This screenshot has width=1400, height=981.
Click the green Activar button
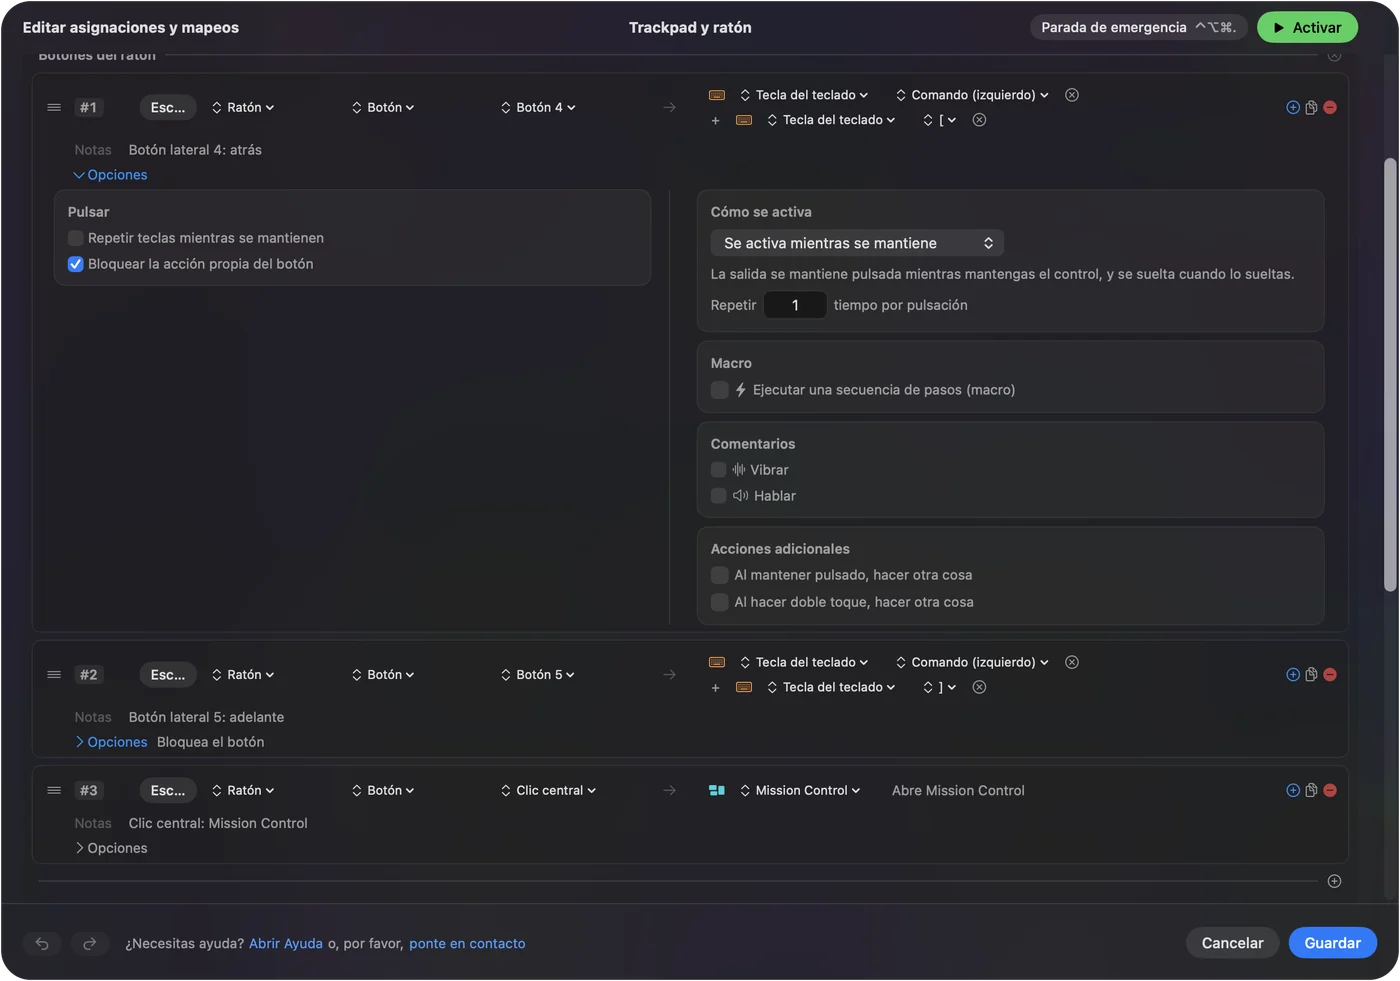tap(1307, 27)
